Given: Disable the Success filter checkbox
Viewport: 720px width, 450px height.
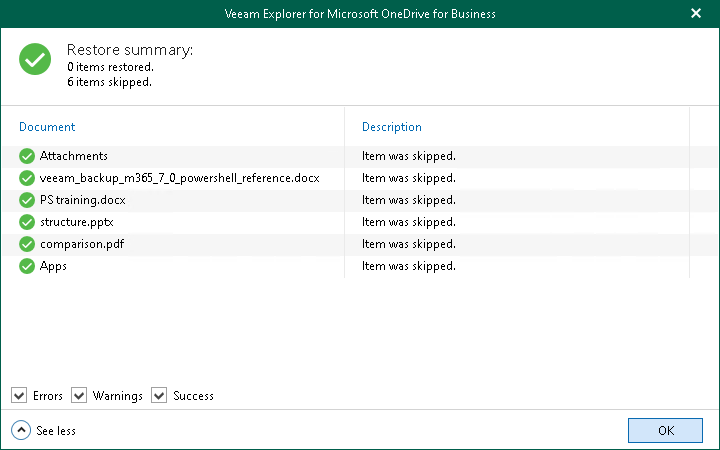Looking at the screenshot, I should coord(159,396).
